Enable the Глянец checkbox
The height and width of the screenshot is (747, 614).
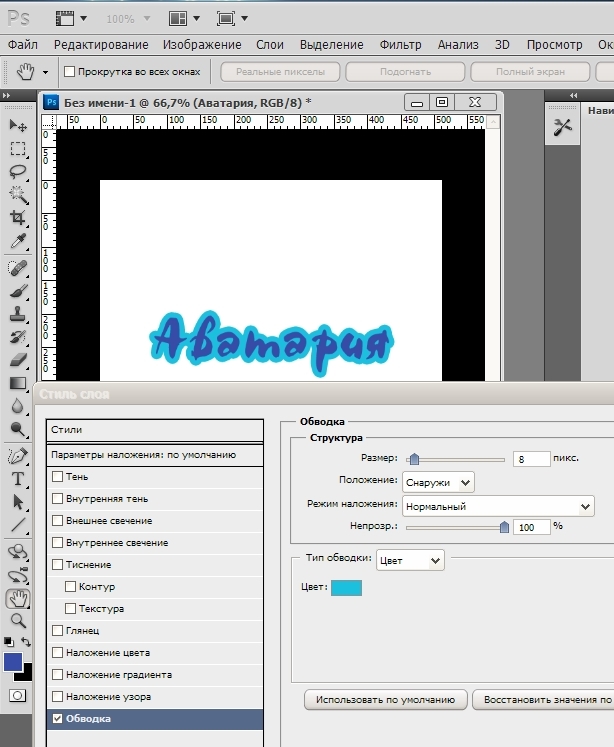pyautogui.click(x=57, y=630)
